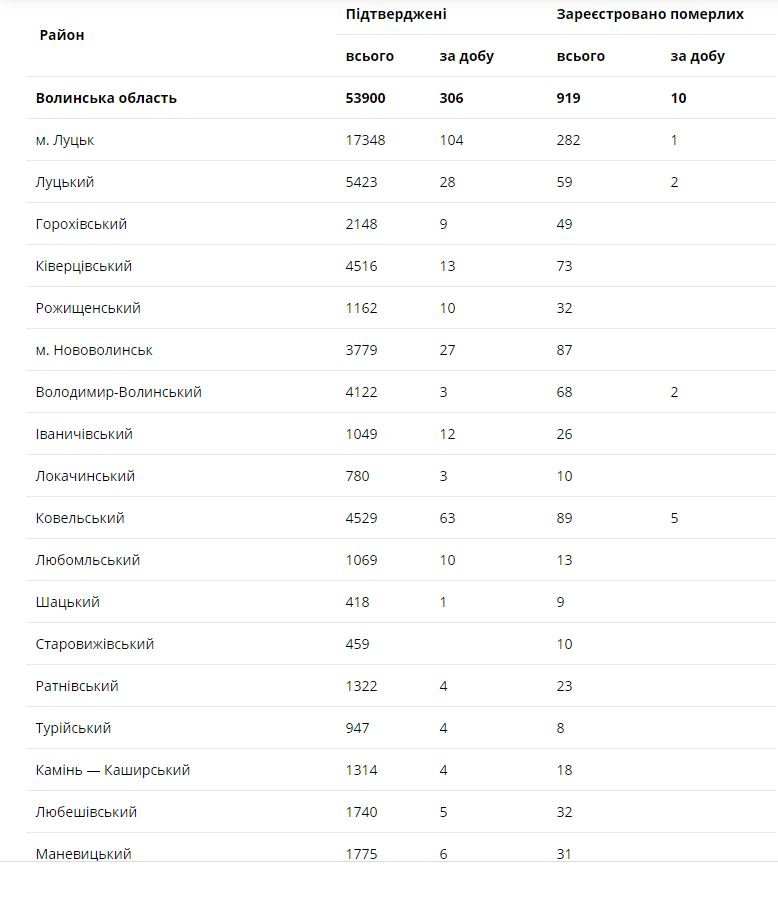Click the м. Луцьк row label
The image size is (778, 904).
tap(65, 140)
